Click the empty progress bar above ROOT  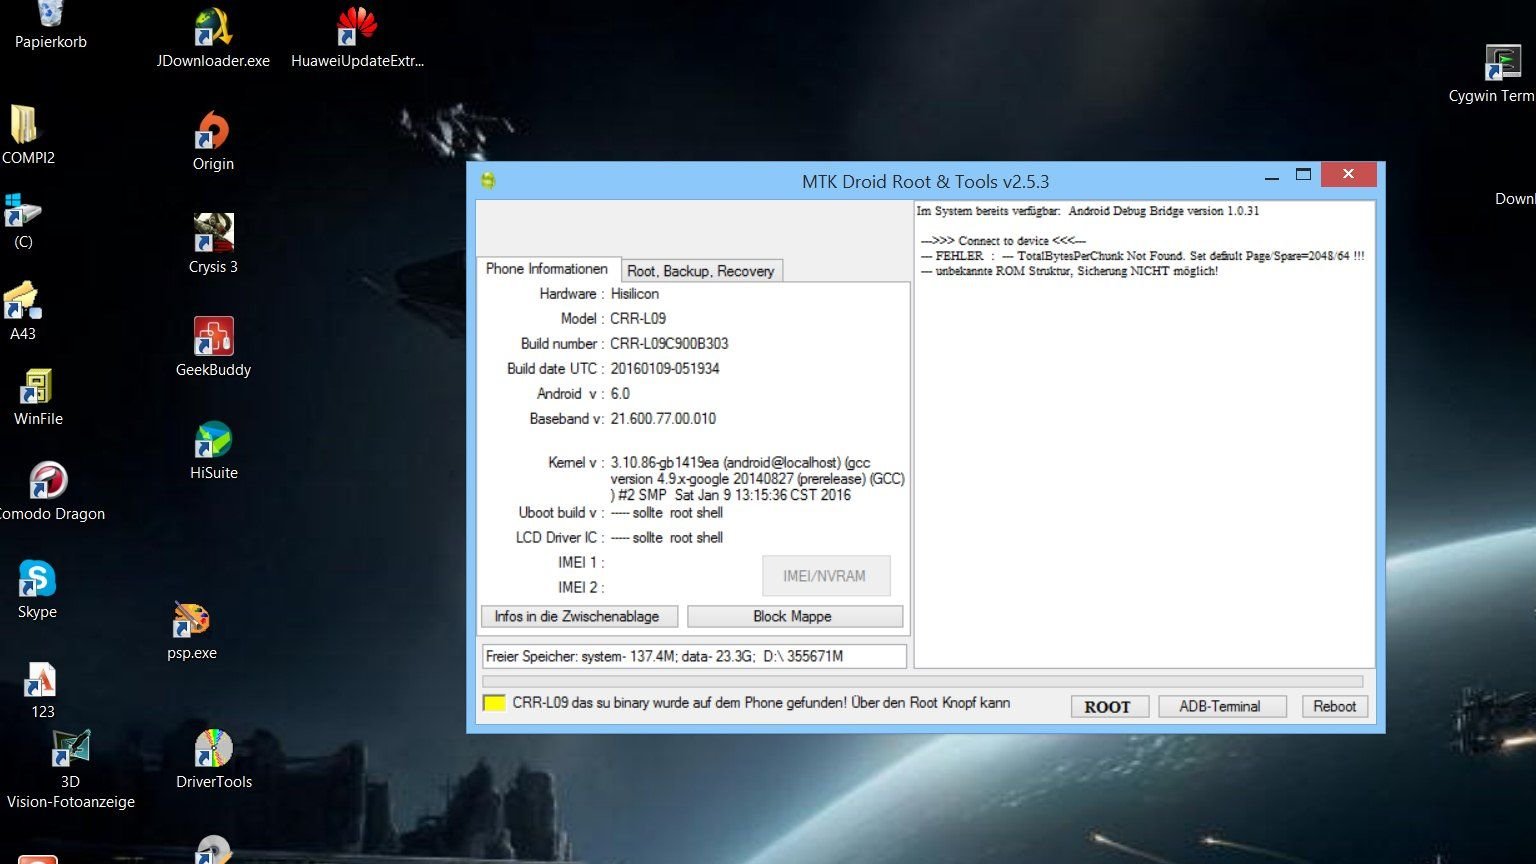(x=922, y=682)
